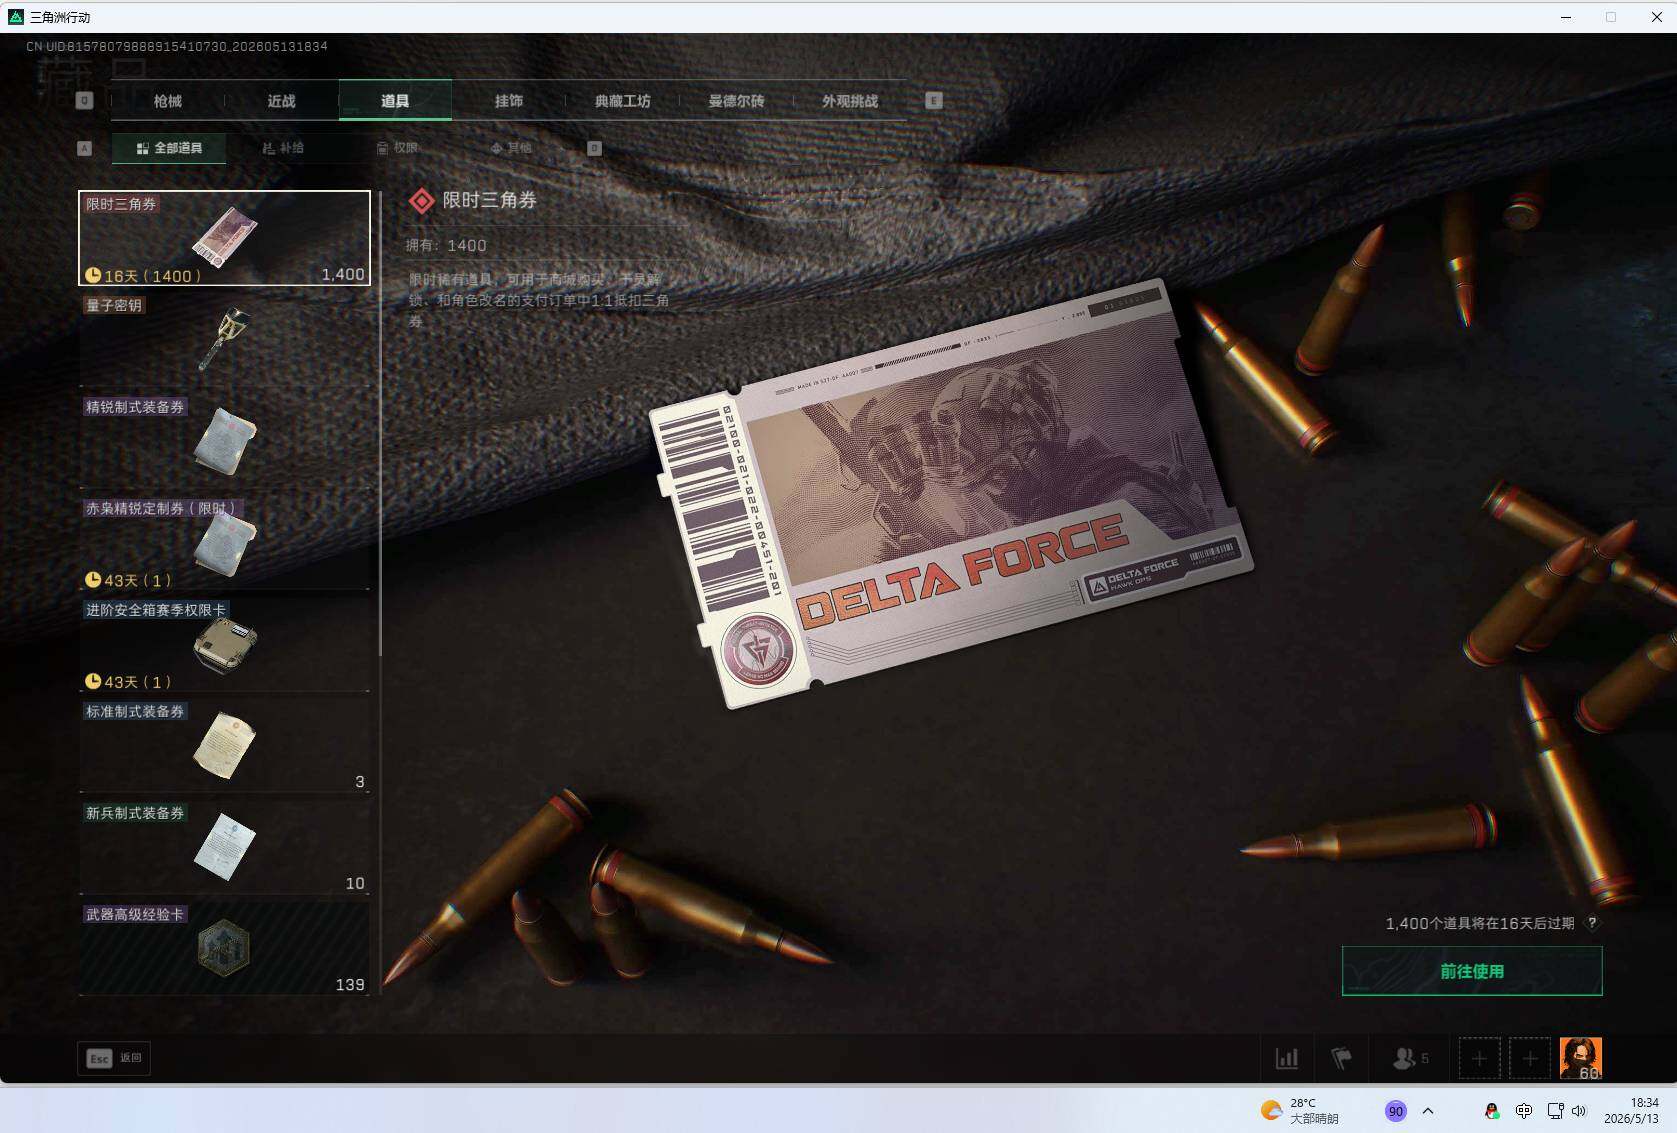The height and width of the screenshot is (1133, 1677).
Task: Switch to the 枪械 tab
Action: click(168, 101)
